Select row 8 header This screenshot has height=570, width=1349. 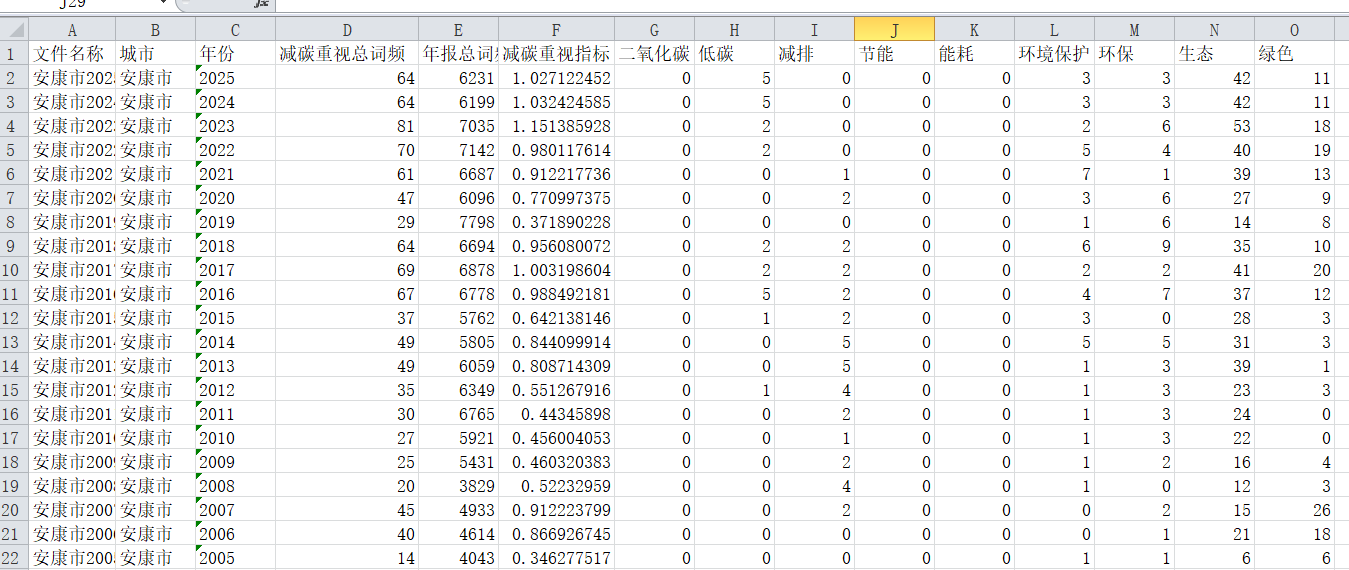pos(14,222)
